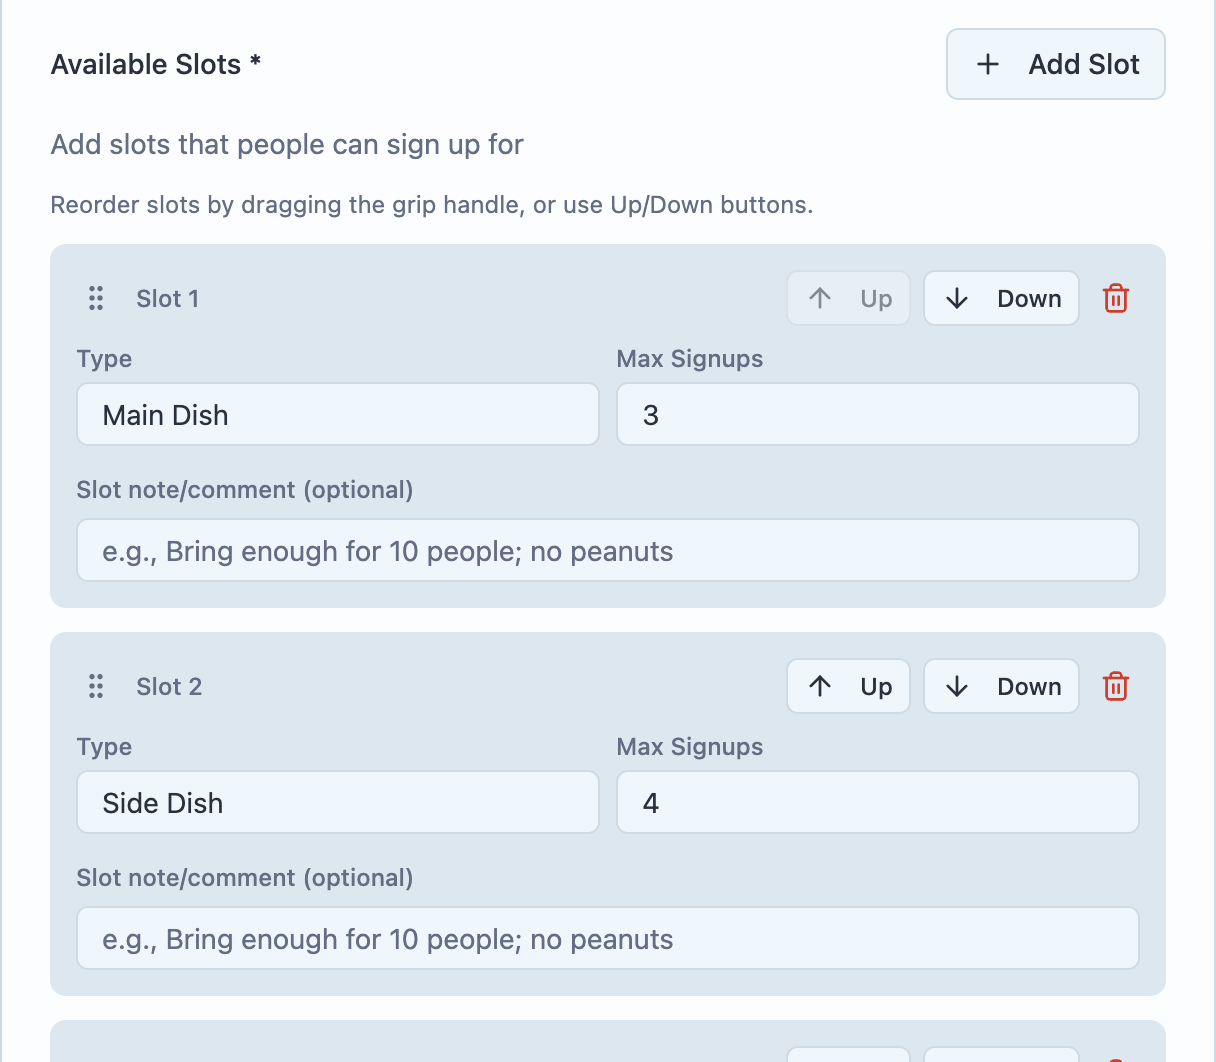Click the Slot 2 note/comment field

[x=607, y=938]
